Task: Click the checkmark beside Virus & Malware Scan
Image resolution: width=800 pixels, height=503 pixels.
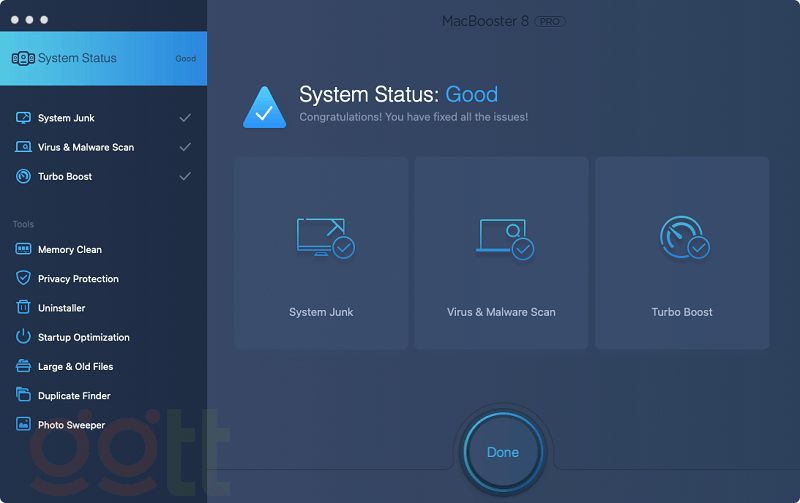Action: click(185, 147)
